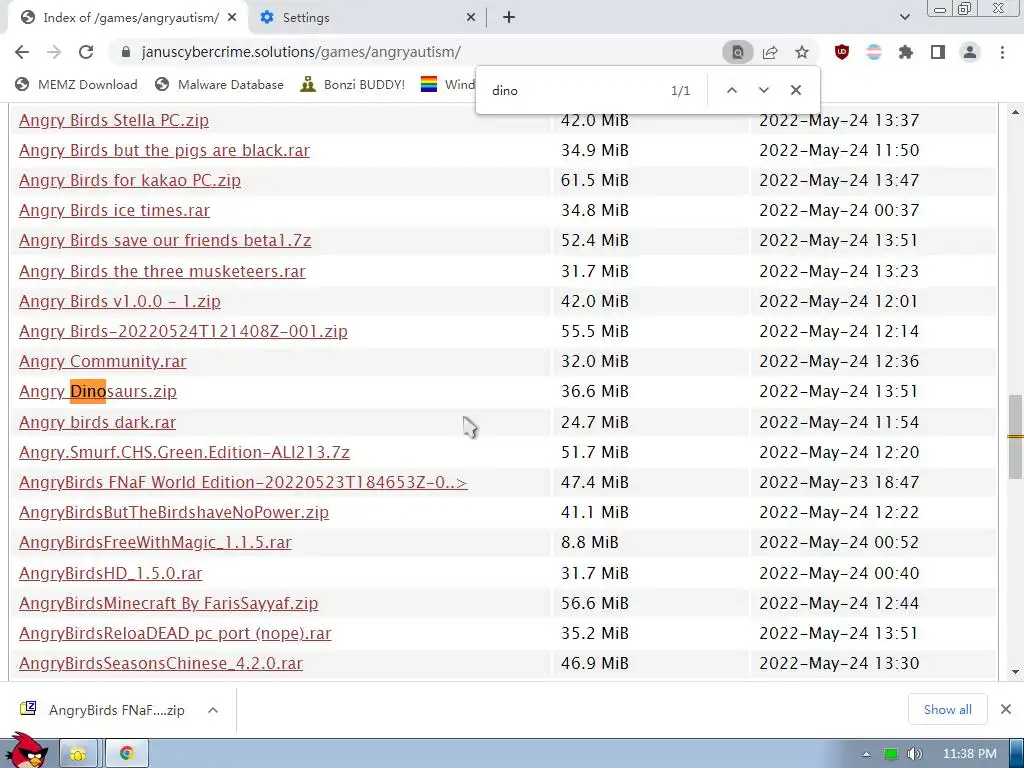Screen dimensions: 1024x768
Task: Bookmark this page with the star
Action: [802, 52]
